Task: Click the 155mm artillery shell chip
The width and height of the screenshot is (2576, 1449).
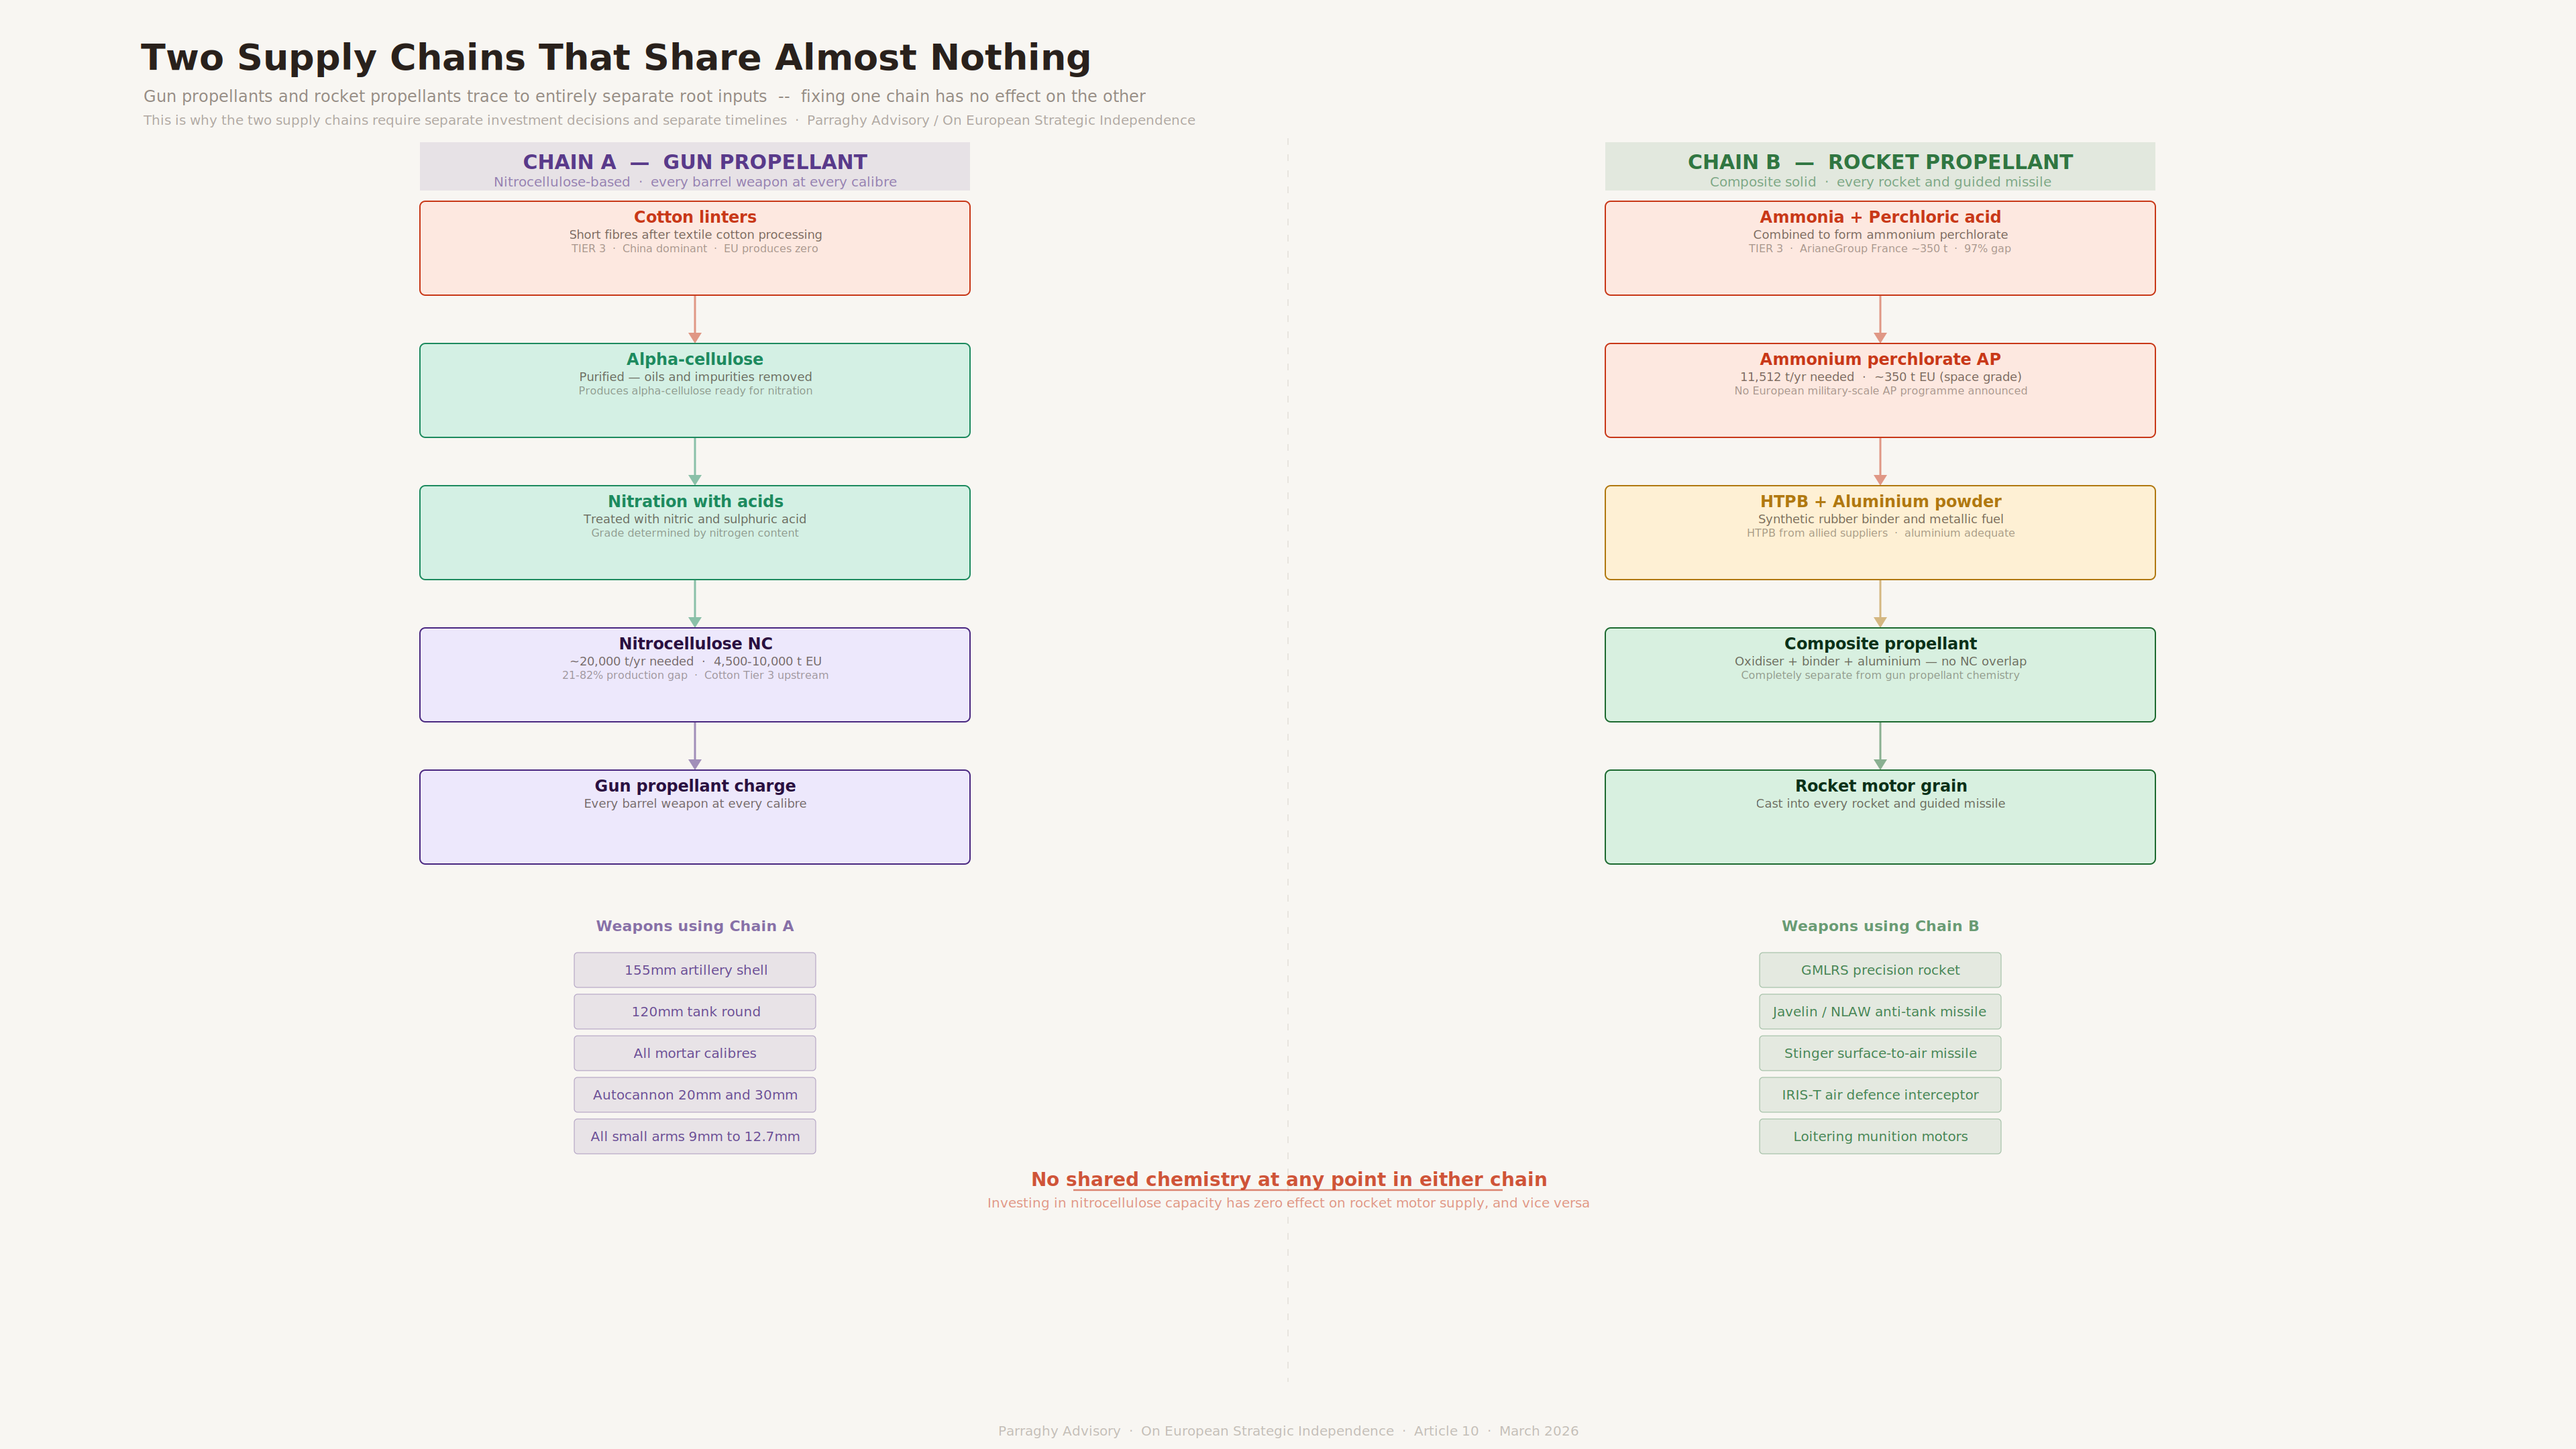Action: click(x=695, y=970)
